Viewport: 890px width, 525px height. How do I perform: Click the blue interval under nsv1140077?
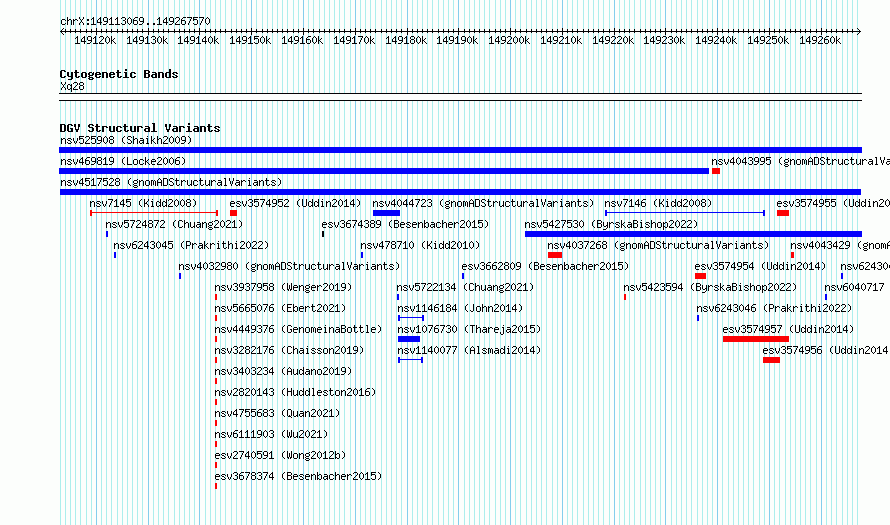coord(410,360)
